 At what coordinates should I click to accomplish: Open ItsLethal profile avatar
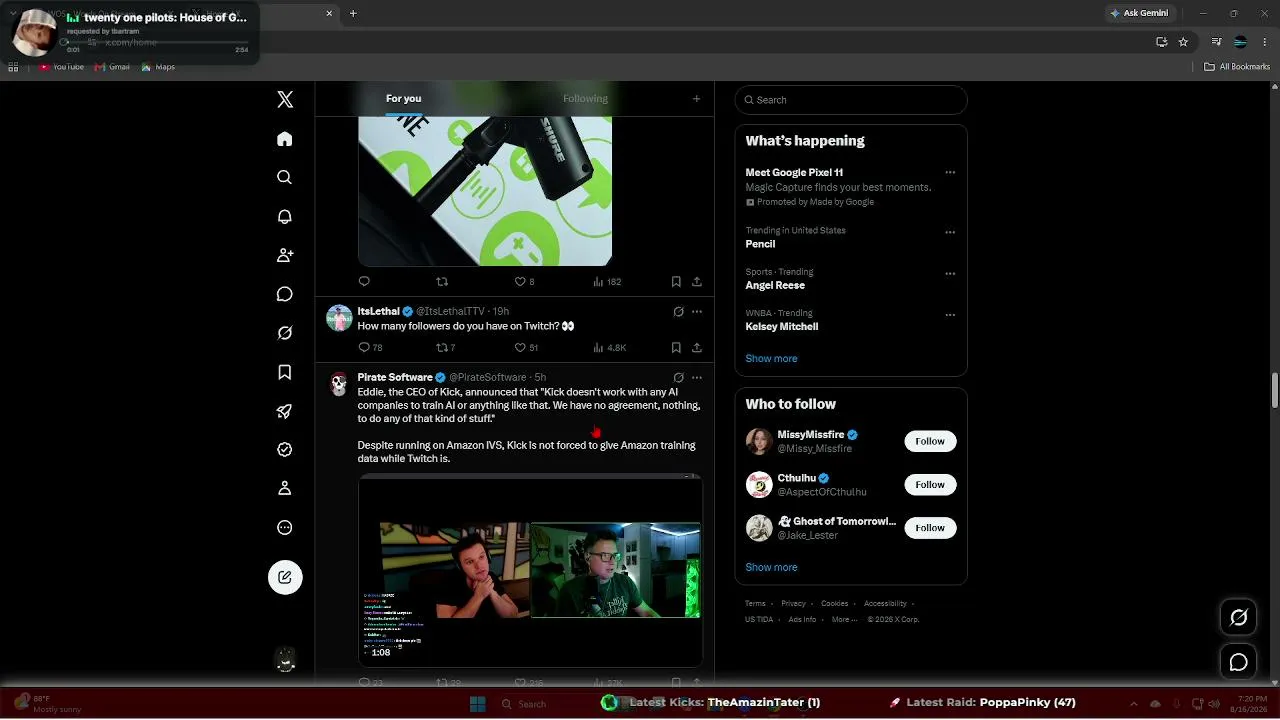(339, 318)
